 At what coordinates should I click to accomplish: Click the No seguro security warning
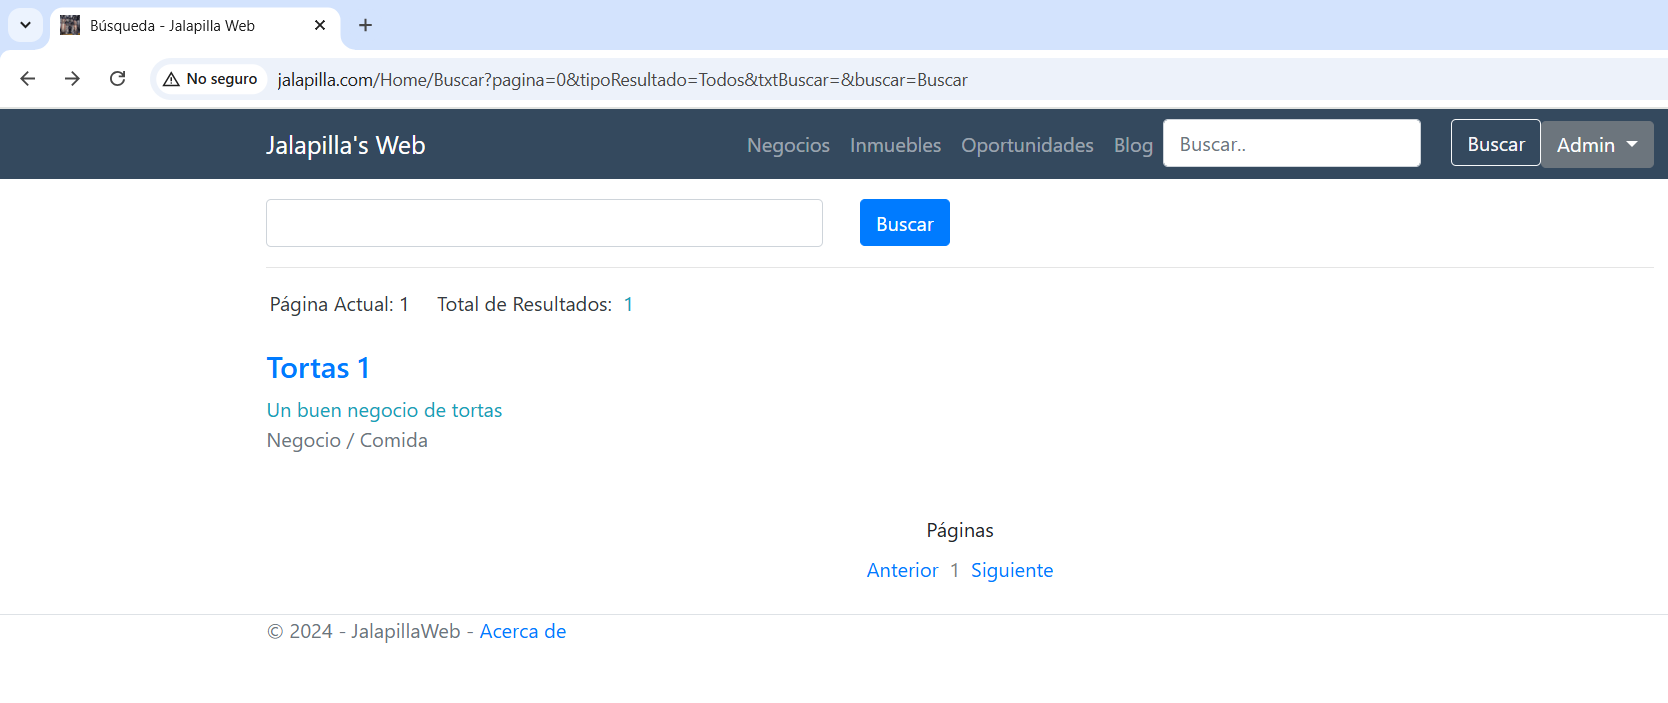pyautogui.click(x=211, y=79)
